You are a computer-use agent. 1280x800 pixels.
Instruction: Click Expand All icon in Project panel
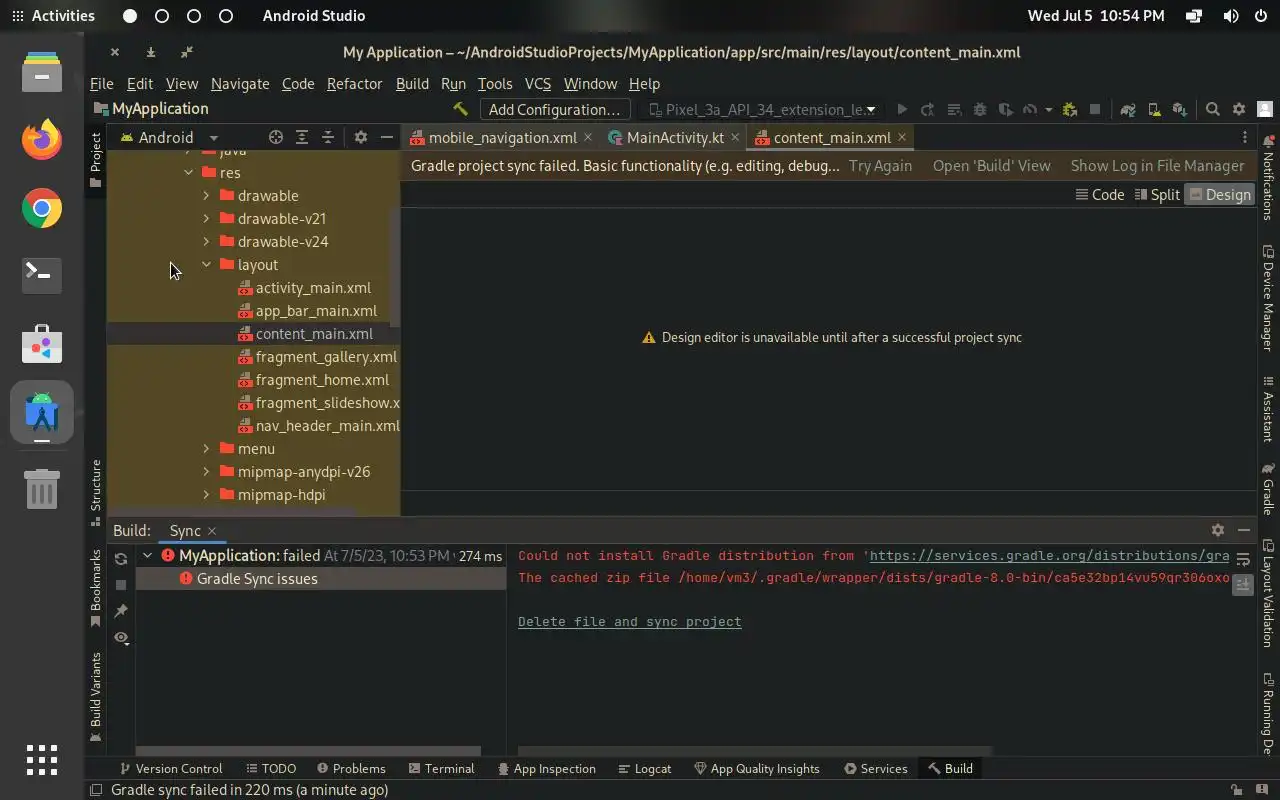(x=301, y=137)
